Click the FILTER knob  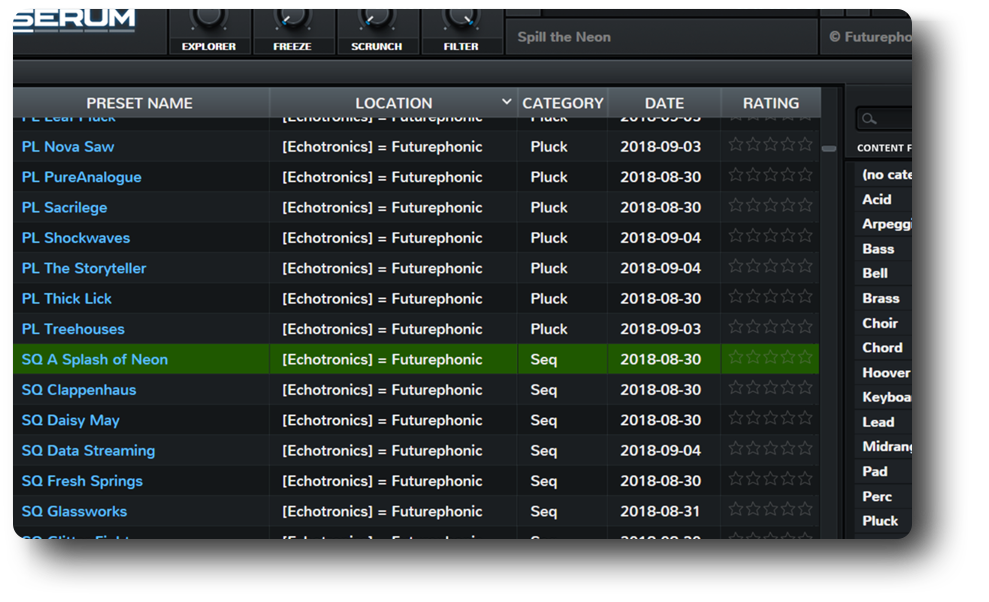[x=460, y=18]
